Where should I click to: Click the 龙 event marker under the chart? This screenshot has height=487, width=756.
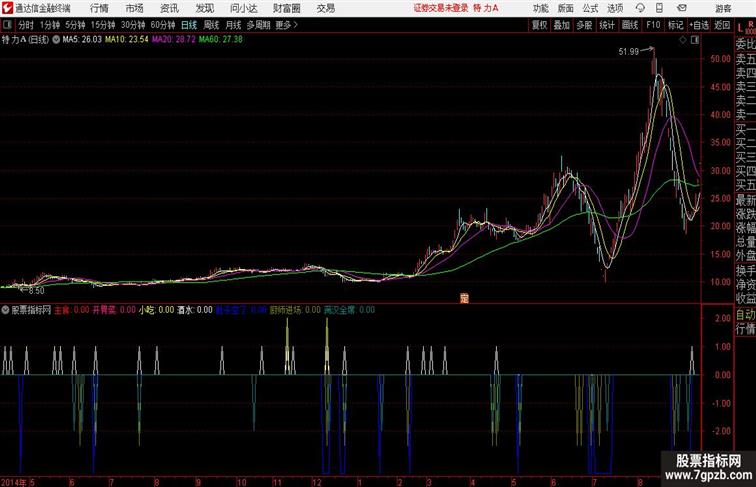(x=464, y=298)
